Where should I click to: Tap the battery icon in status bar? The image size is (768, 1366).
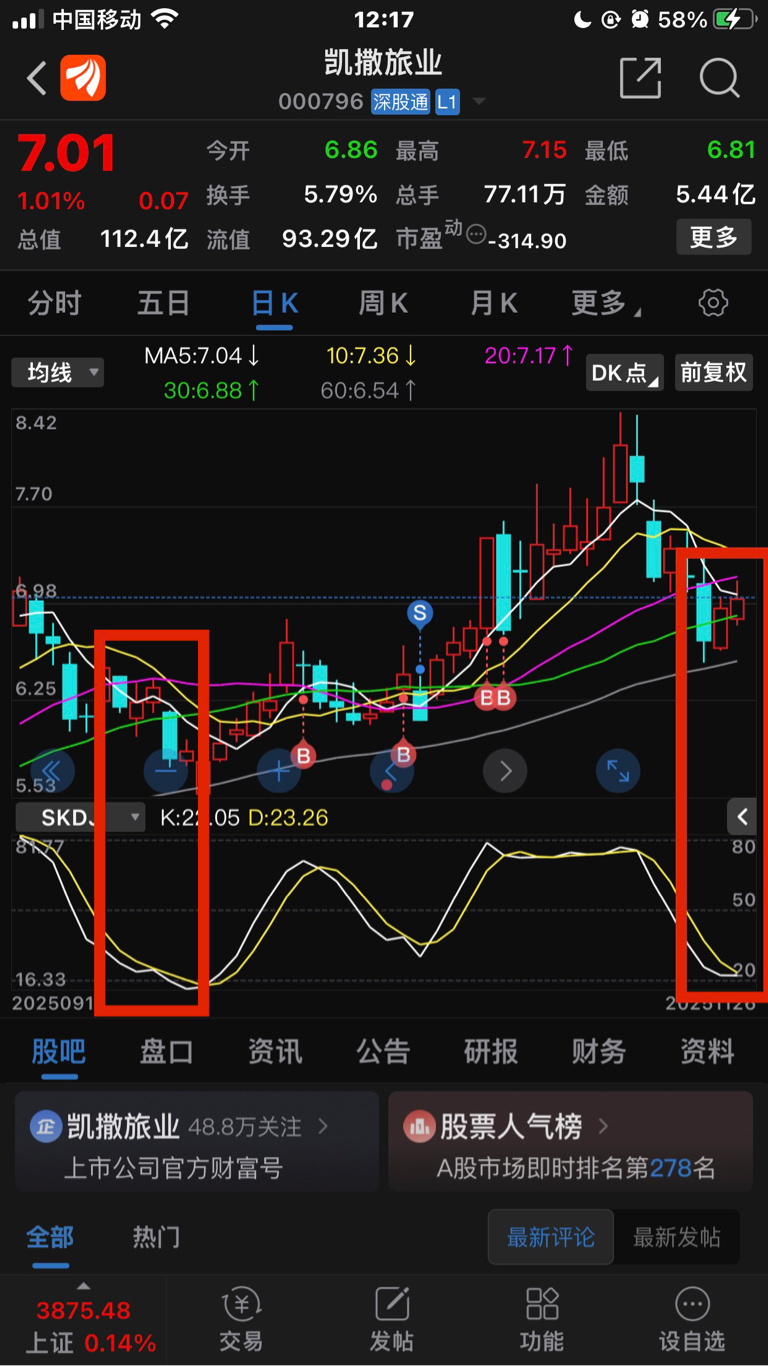coord(735,19)
